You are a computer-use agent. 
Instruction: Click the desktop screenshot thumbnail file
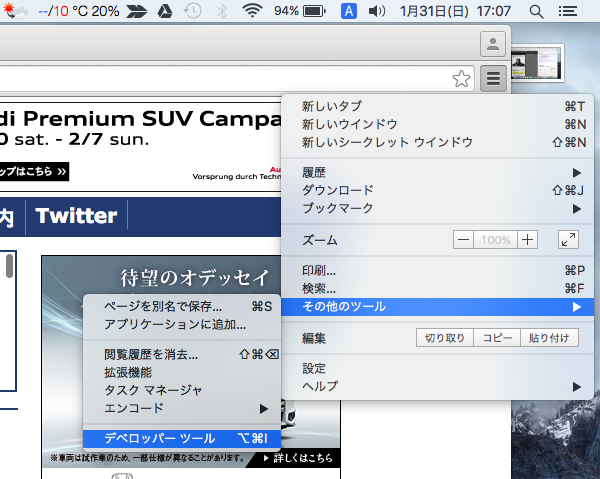538,63
